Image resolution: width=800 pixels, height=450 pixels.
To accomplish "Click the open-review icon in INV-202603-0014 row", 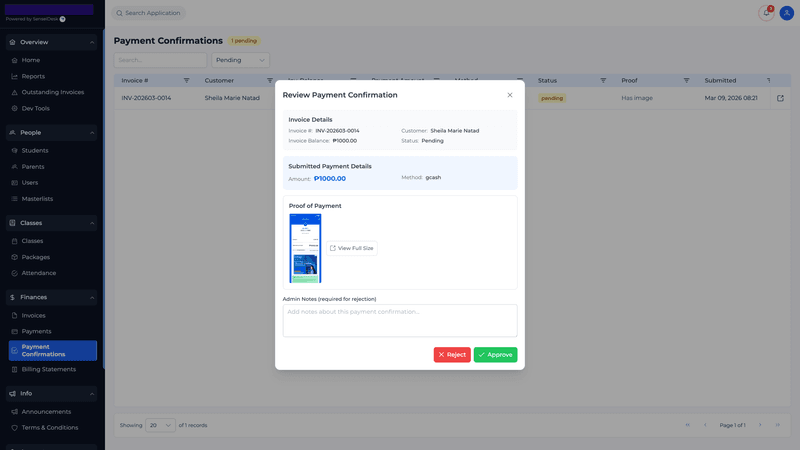I will (780, 98).
